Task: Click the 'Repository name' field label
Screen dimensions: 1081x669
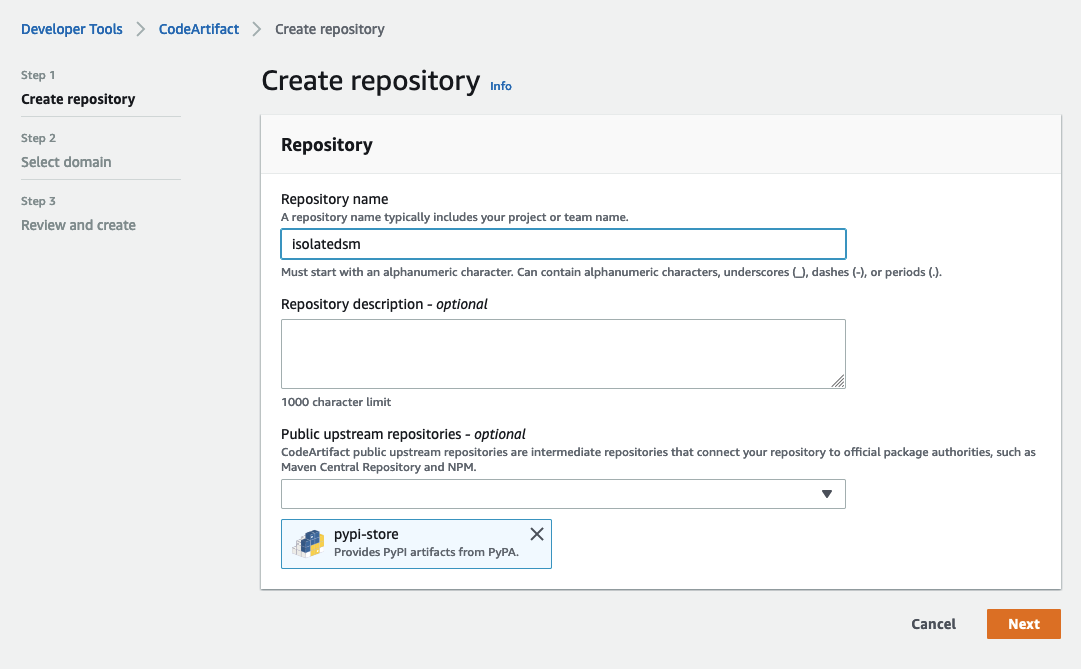Action: (x=334, y=199)
